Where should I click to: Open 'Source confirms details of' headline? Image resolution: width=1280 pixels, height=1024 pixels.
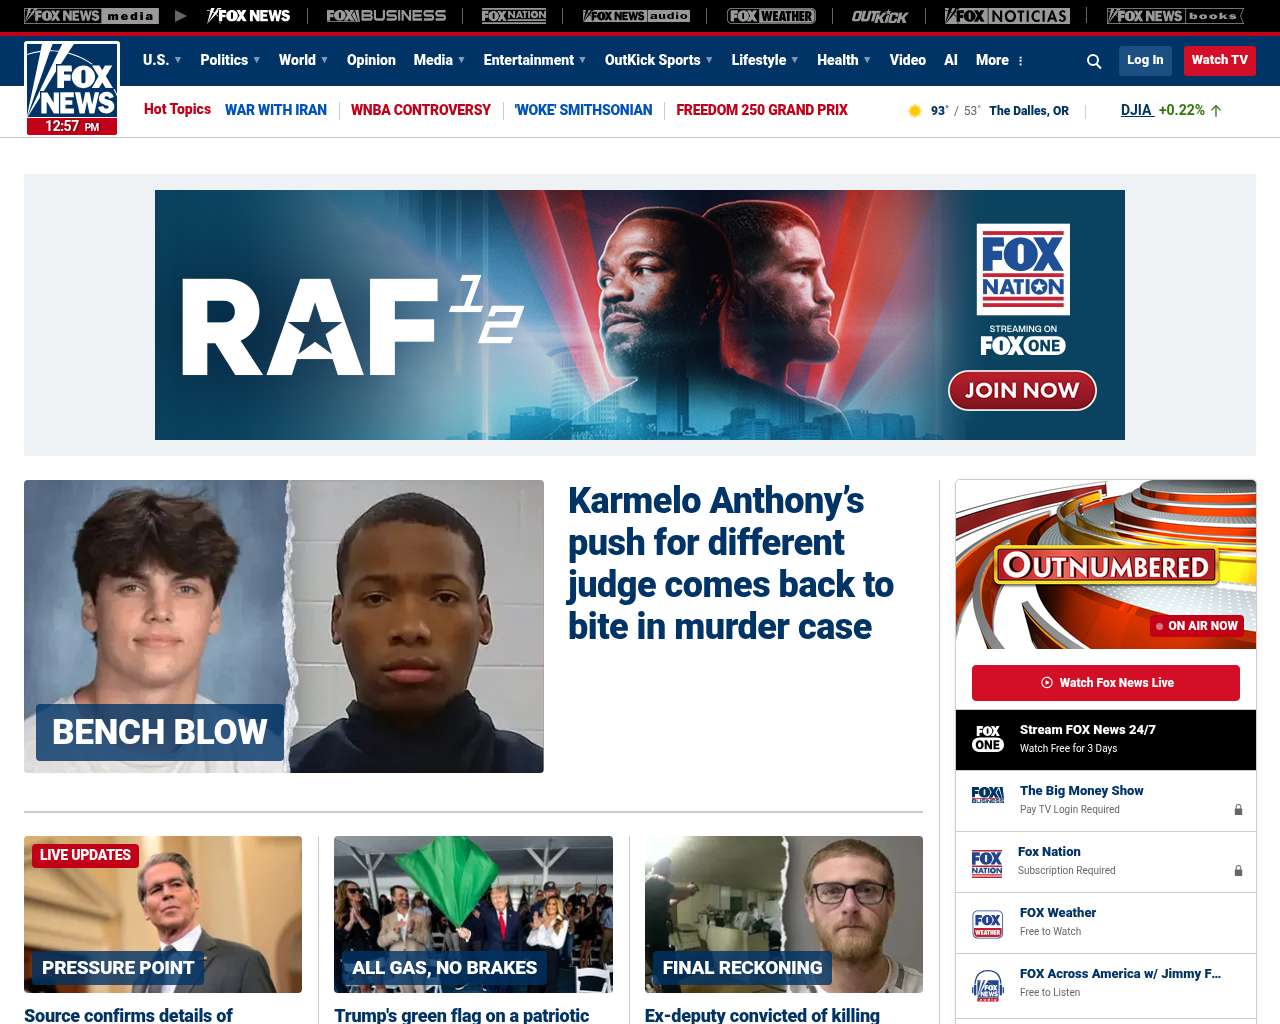pyautogui.click(x=128, y=1015)
